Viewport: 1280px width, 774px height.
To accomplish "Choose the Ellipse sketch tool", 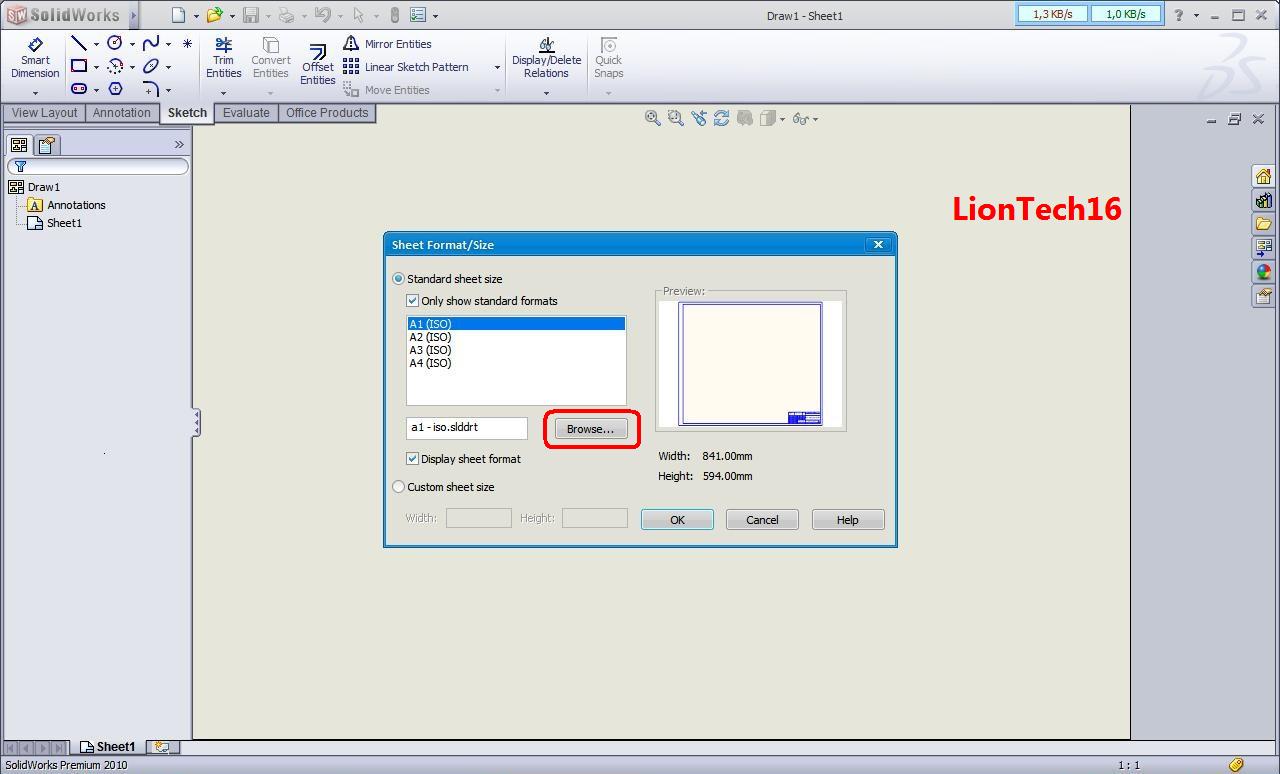I will 151,66.
